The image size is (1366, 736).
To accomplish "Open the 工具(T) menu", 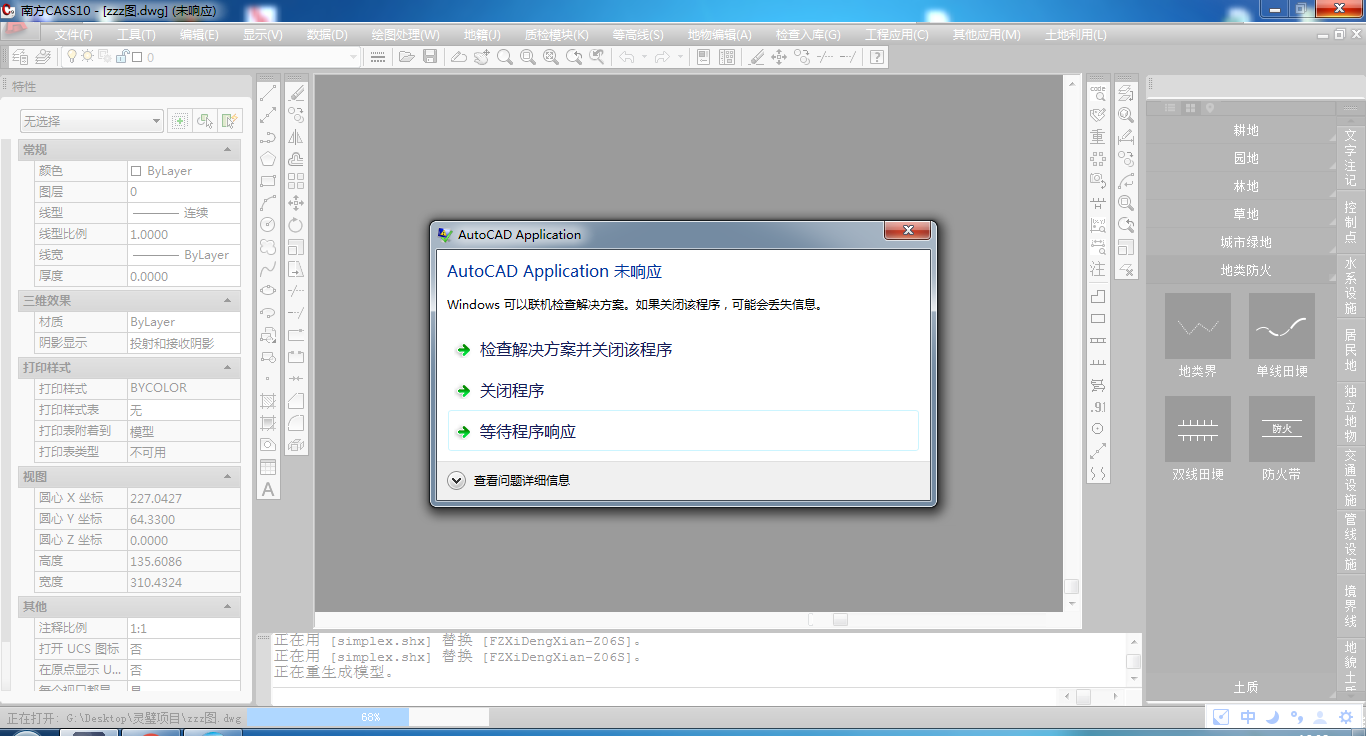I will pos(137,34).
